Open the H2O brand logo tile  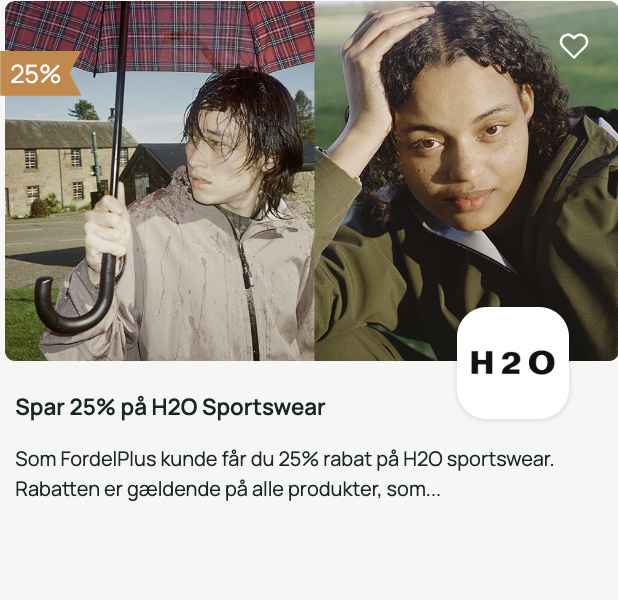tap(512, 363)
